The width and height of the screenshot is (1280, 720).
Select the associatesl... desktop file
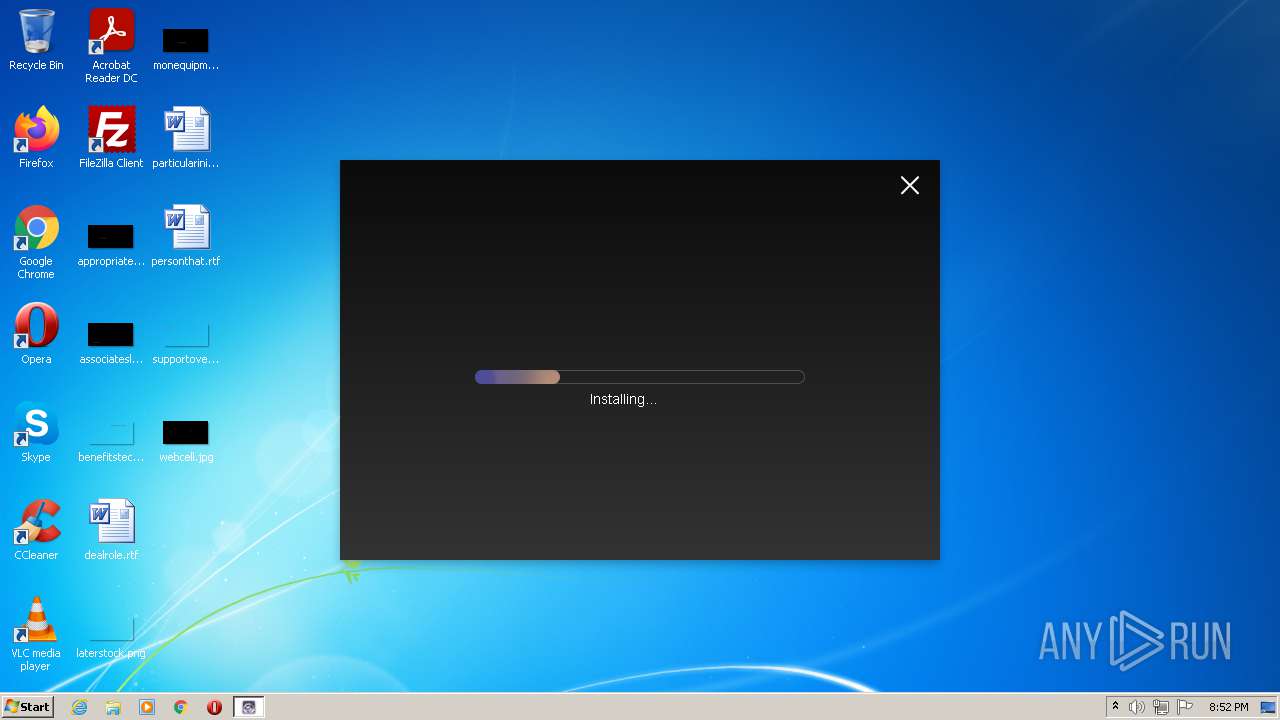[111, 342]
